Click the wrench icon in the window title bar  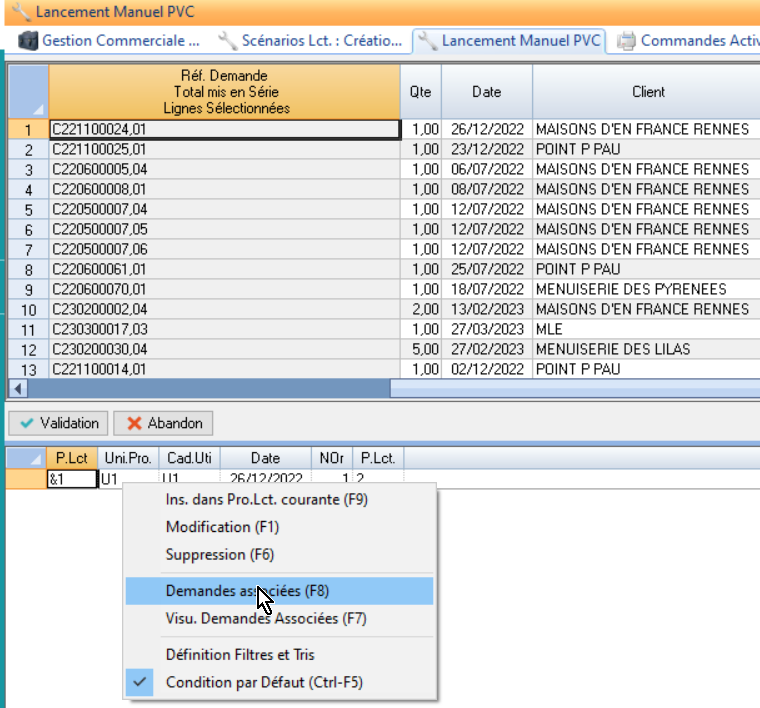(x=17, y=12)
